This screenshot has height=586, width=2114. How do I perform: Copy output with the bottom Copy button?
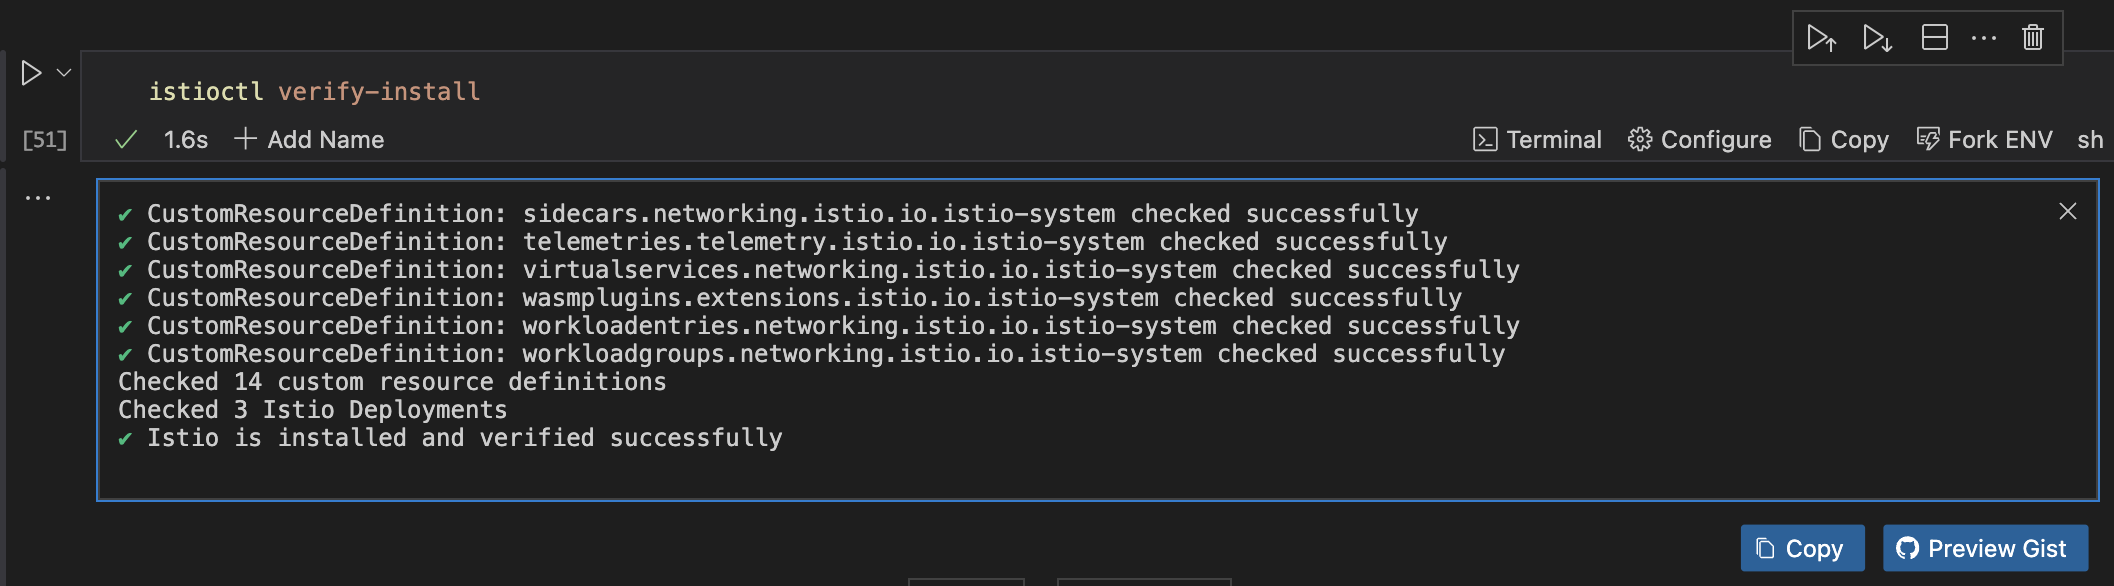(x=1801, y=548)
